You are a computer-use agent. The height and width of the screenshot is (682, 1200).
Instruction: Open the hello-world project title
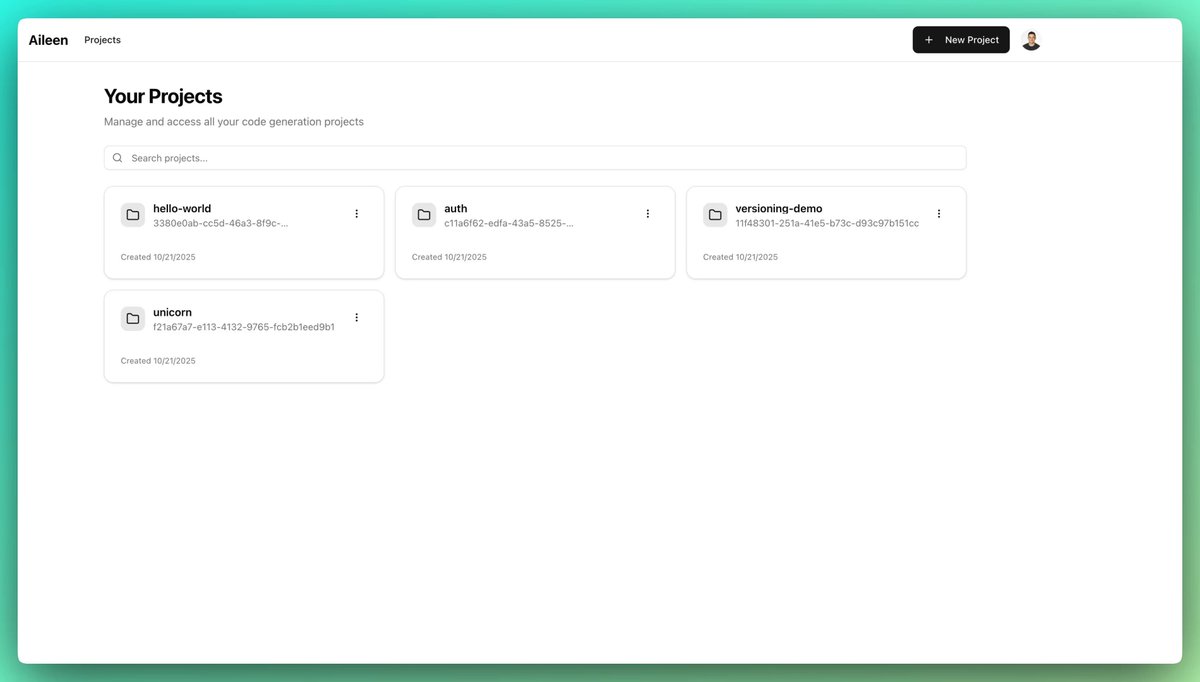click(x=182, y=209)
